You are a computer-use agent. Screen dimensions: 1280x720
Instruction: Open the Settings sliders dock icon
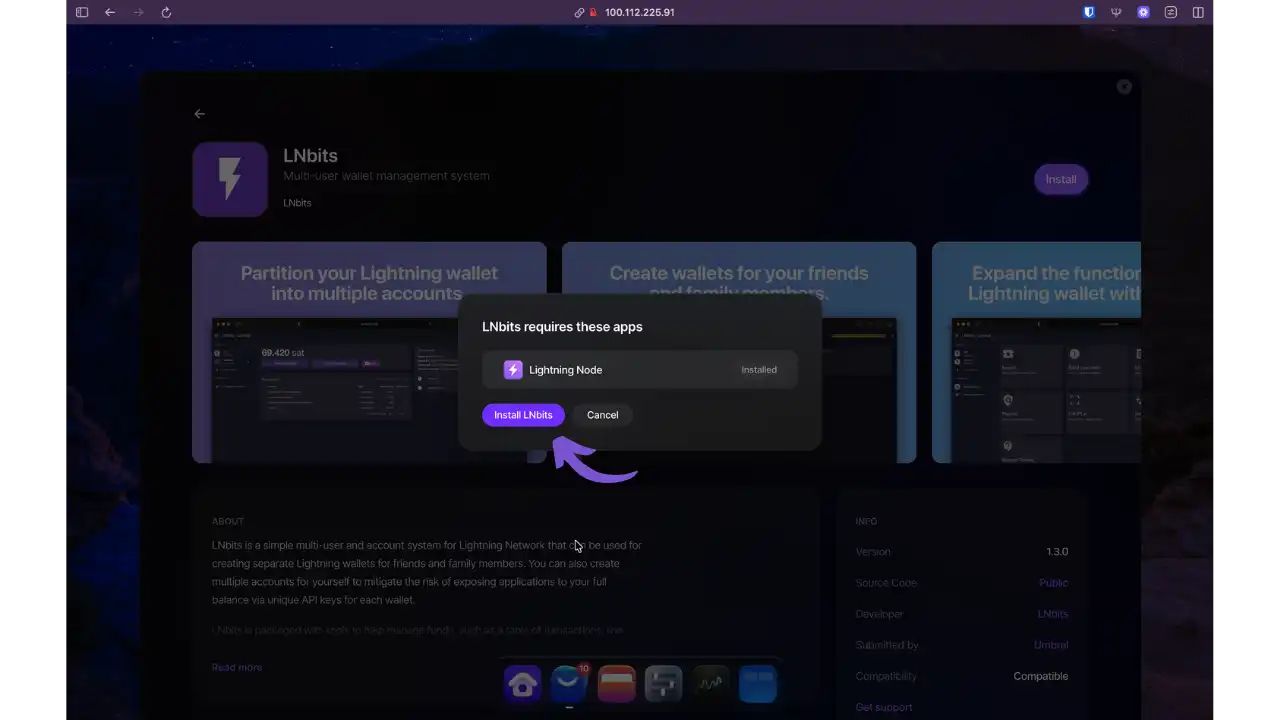click(x=663, y=684)
